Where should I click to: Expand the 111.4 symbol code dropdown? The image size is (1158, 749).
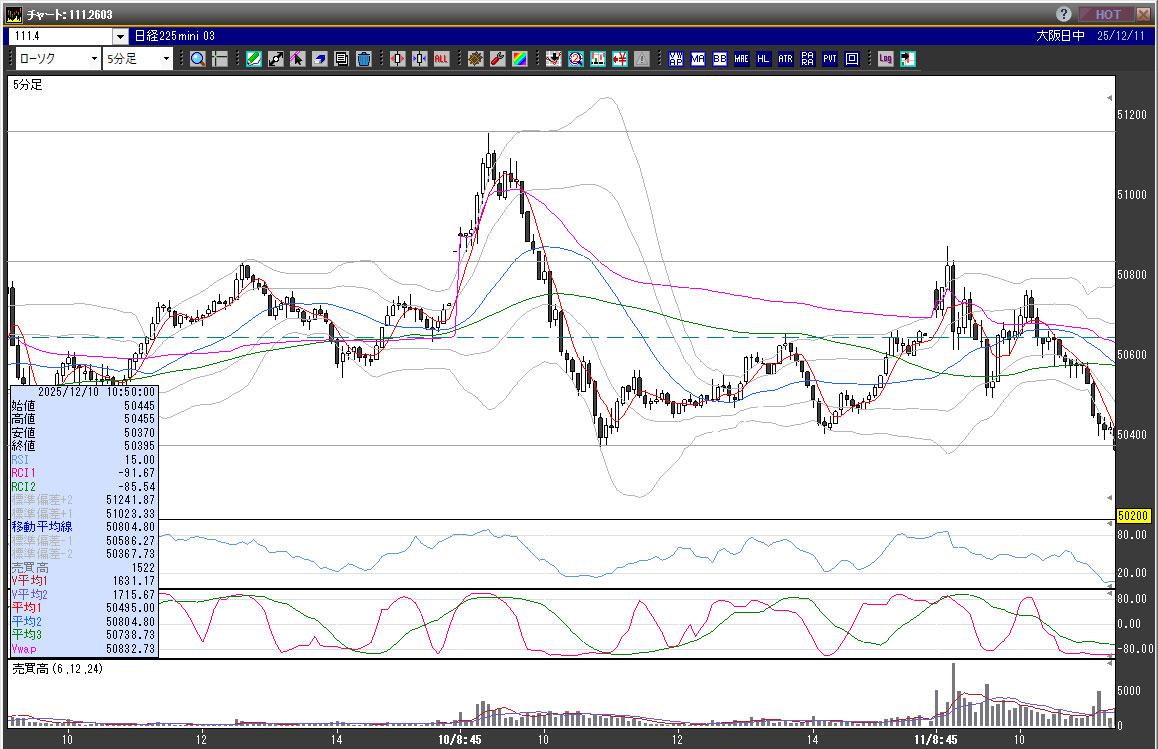[x=120, y=36]
